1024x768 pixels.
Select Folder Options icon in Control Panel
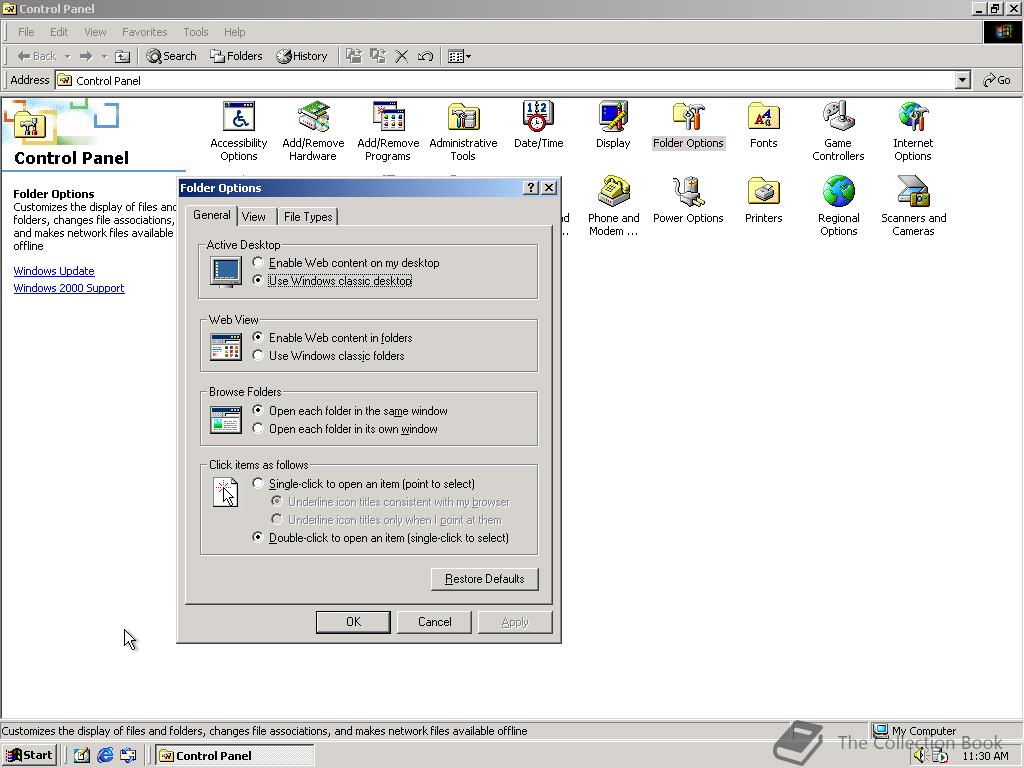pyautogui.click(x=688, y=125)
